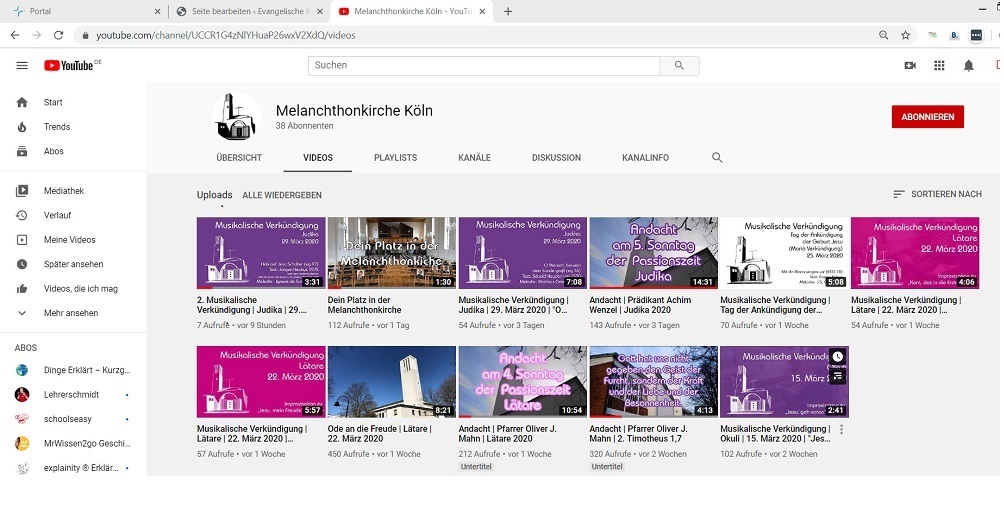Switch to the Portal browser tab
Screen dimensions: 1004x524
point(86,12)
